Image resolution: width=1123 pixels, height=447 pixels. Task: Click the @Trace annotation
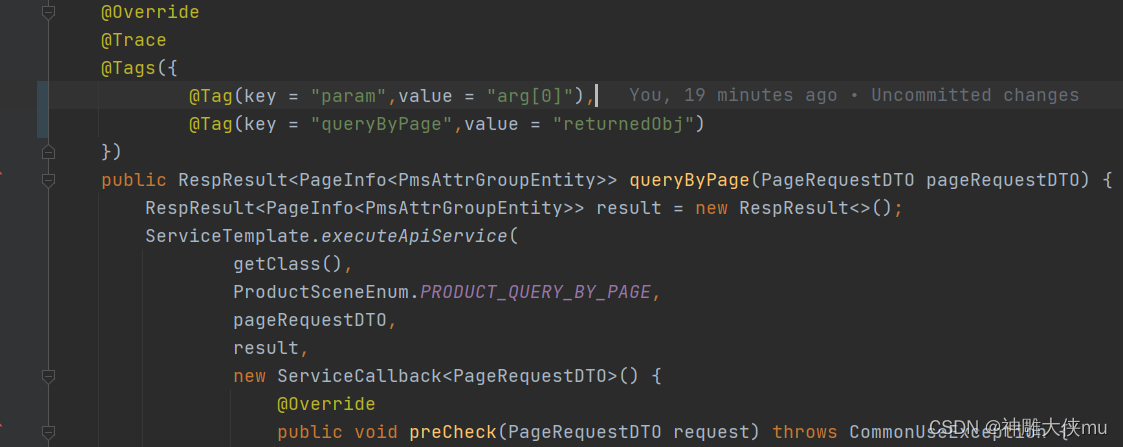(133, 40)
